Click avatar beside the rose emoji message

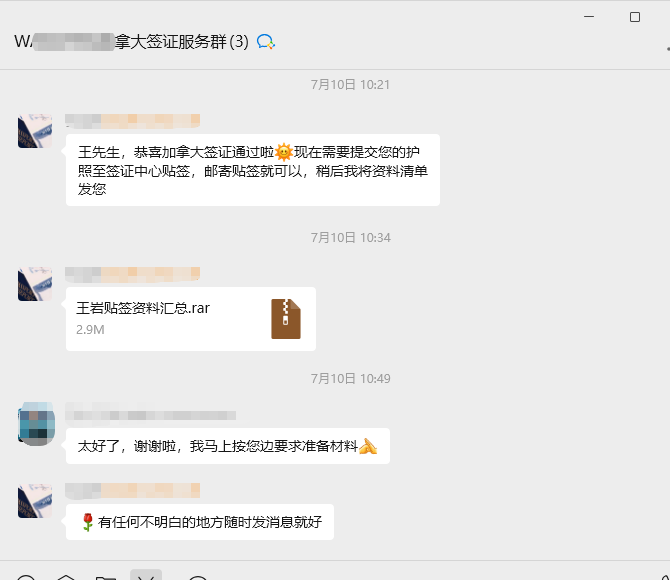[x=35, y=501]
